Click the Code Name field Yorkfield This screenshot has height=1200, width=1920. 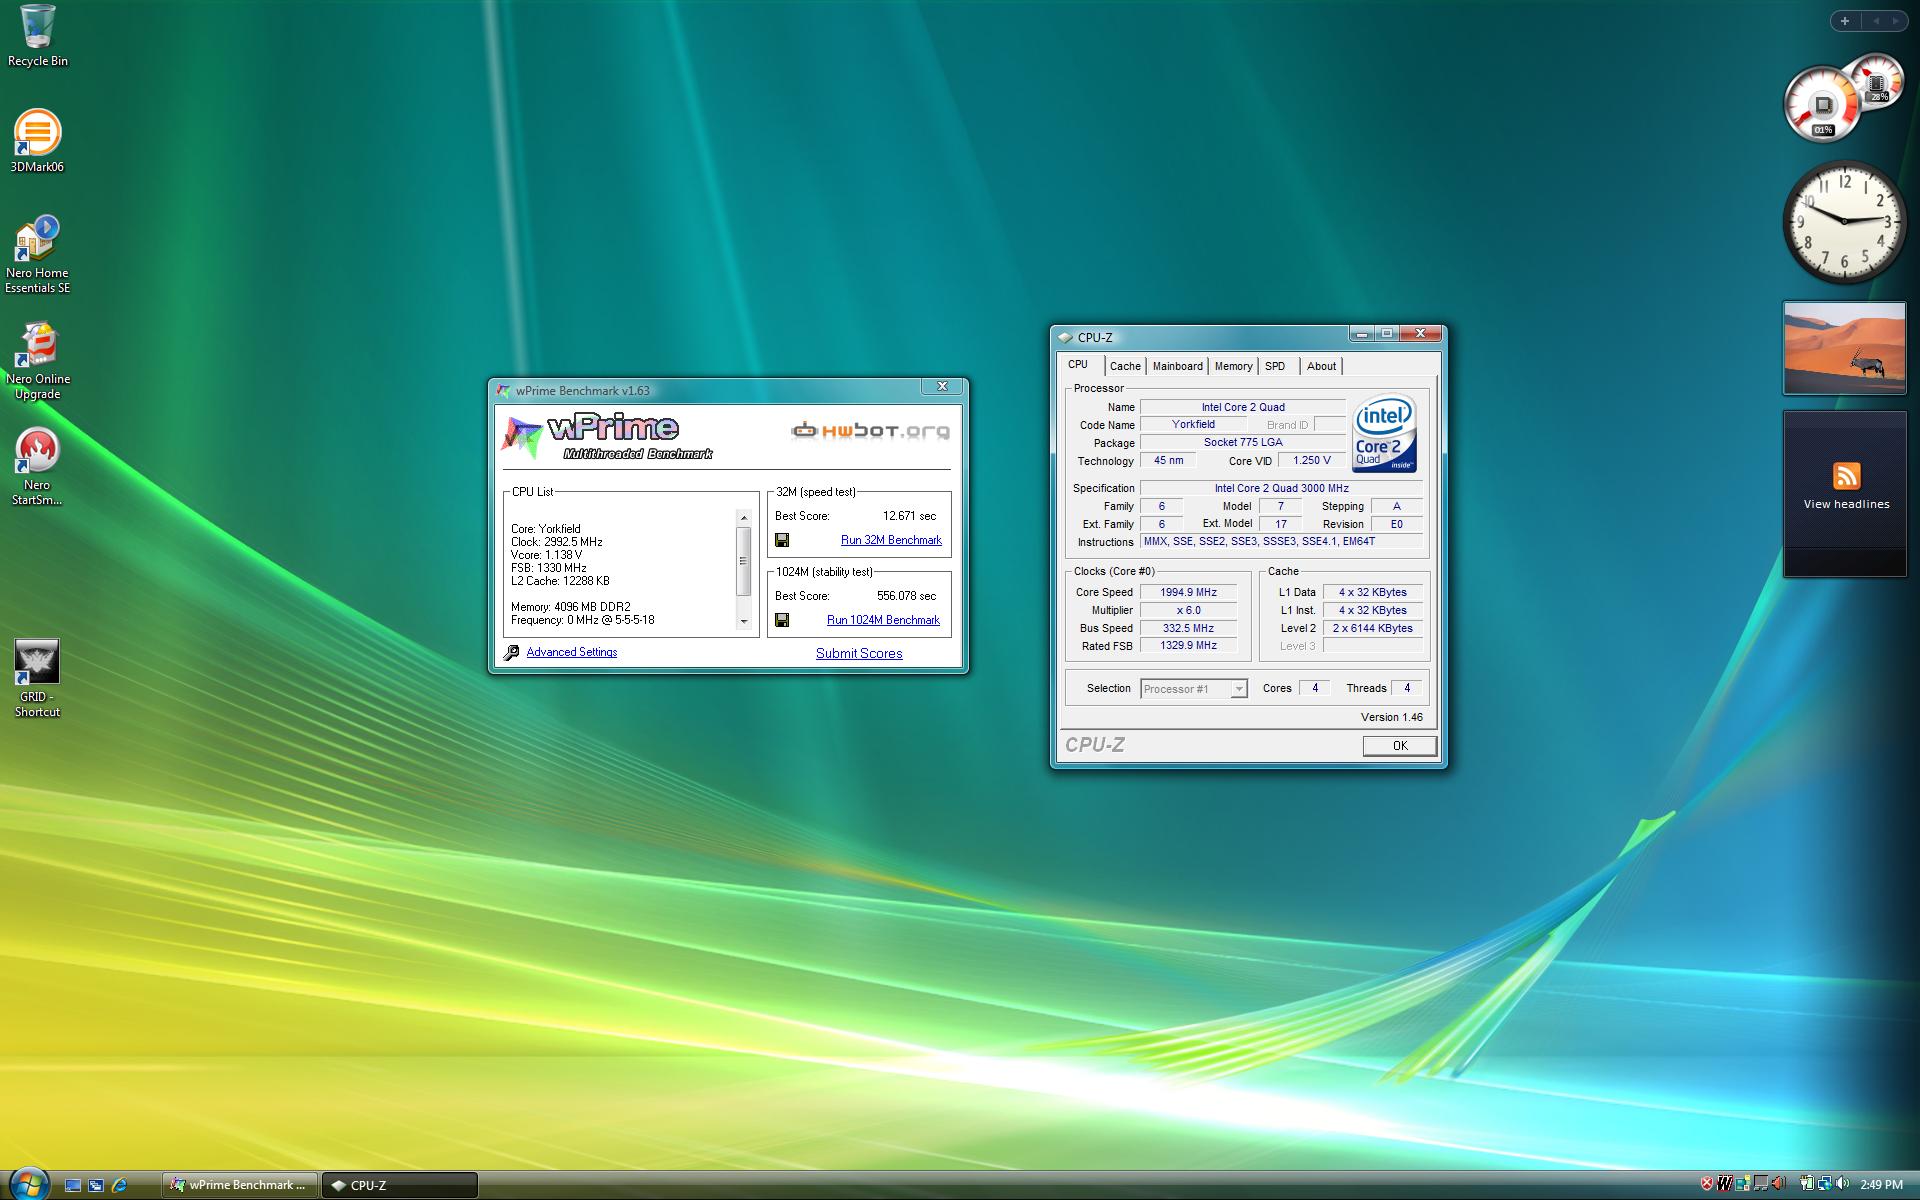tap(1193, 424)
